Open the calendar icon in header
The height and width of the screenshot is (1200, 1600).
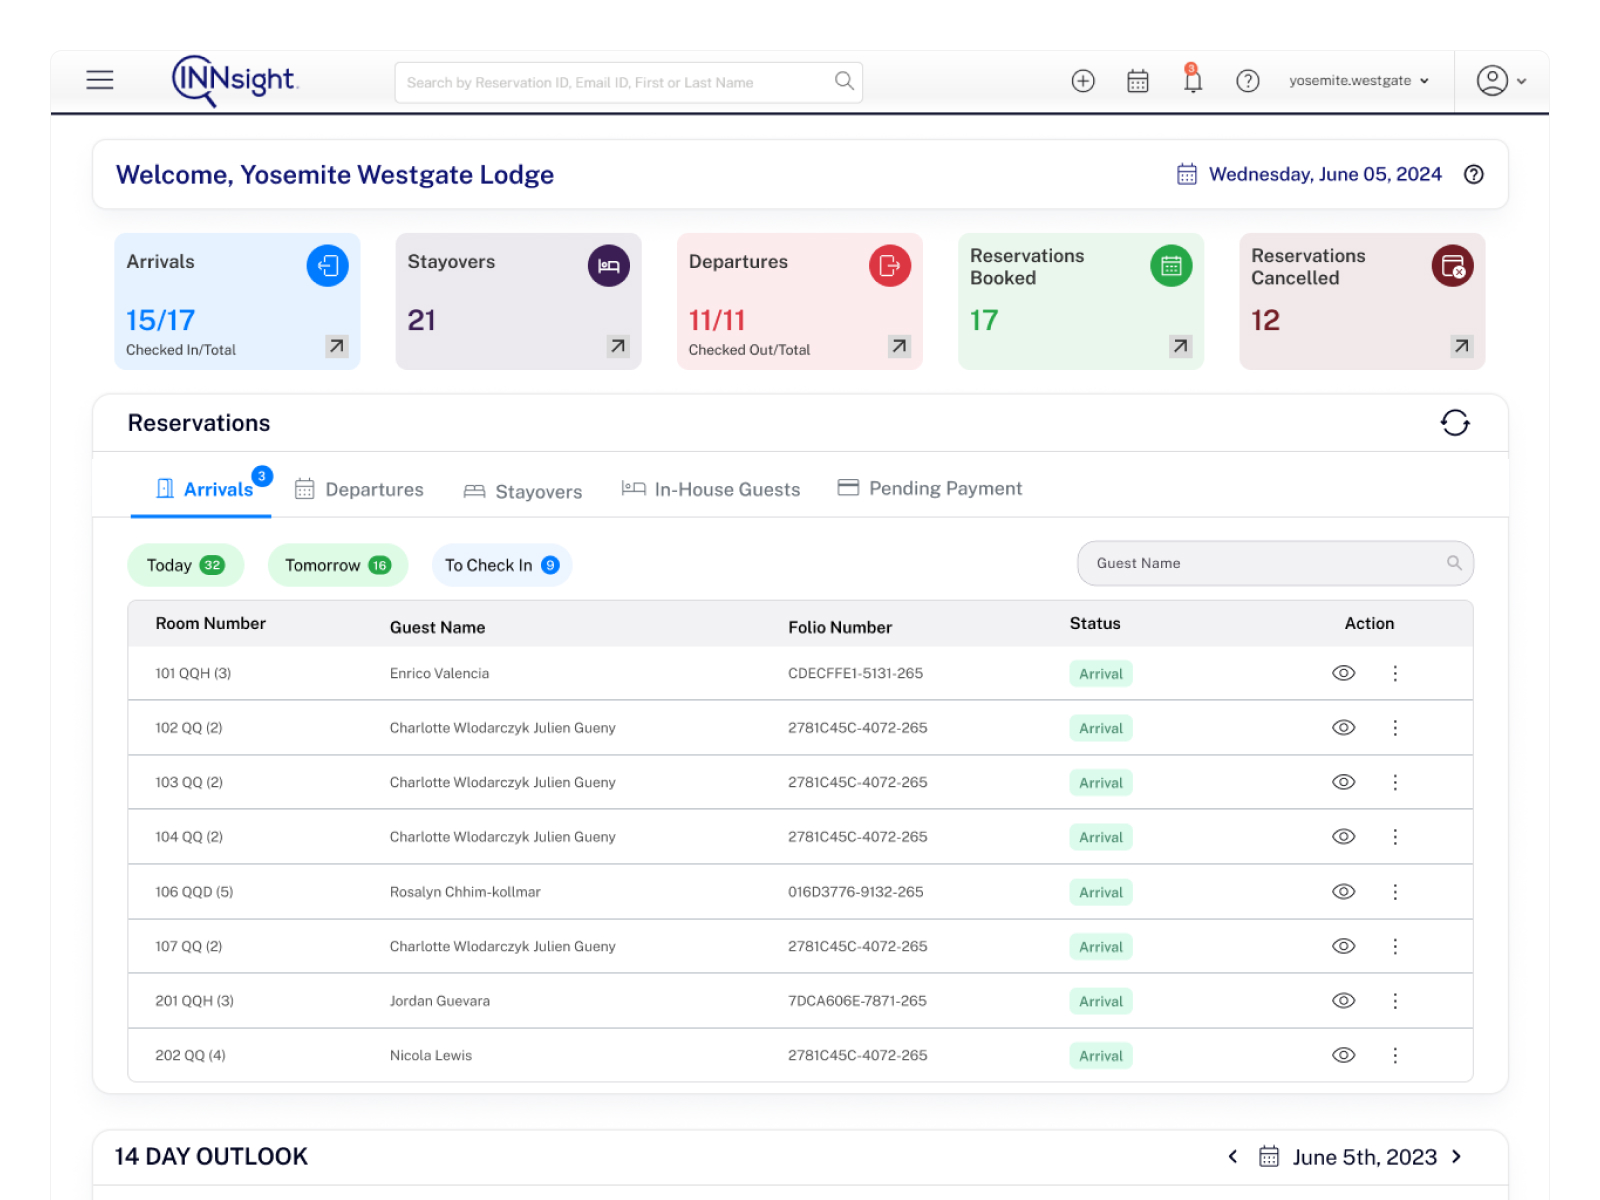point(1138,81)
